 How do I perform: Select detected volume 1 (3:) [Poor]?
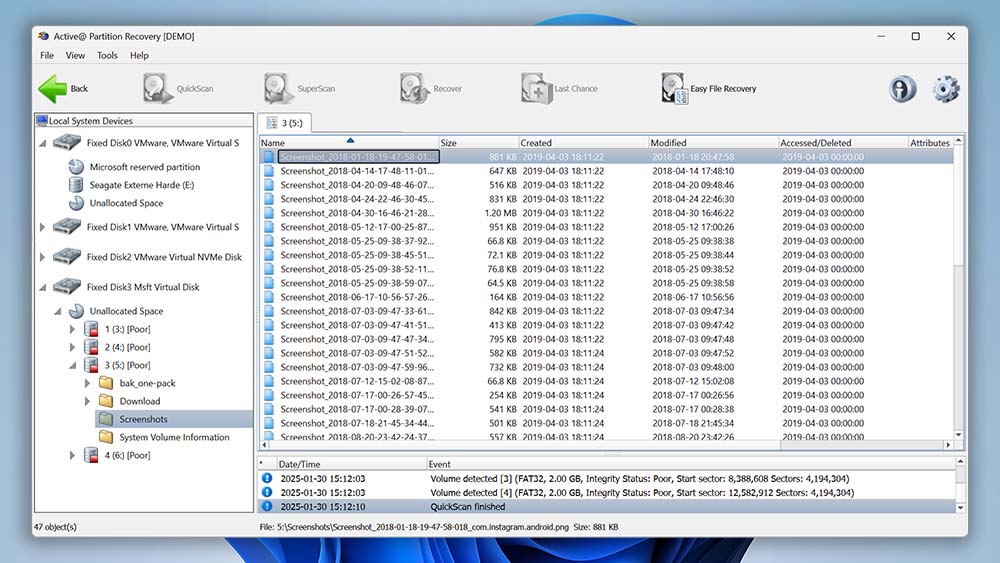point(128,329)
